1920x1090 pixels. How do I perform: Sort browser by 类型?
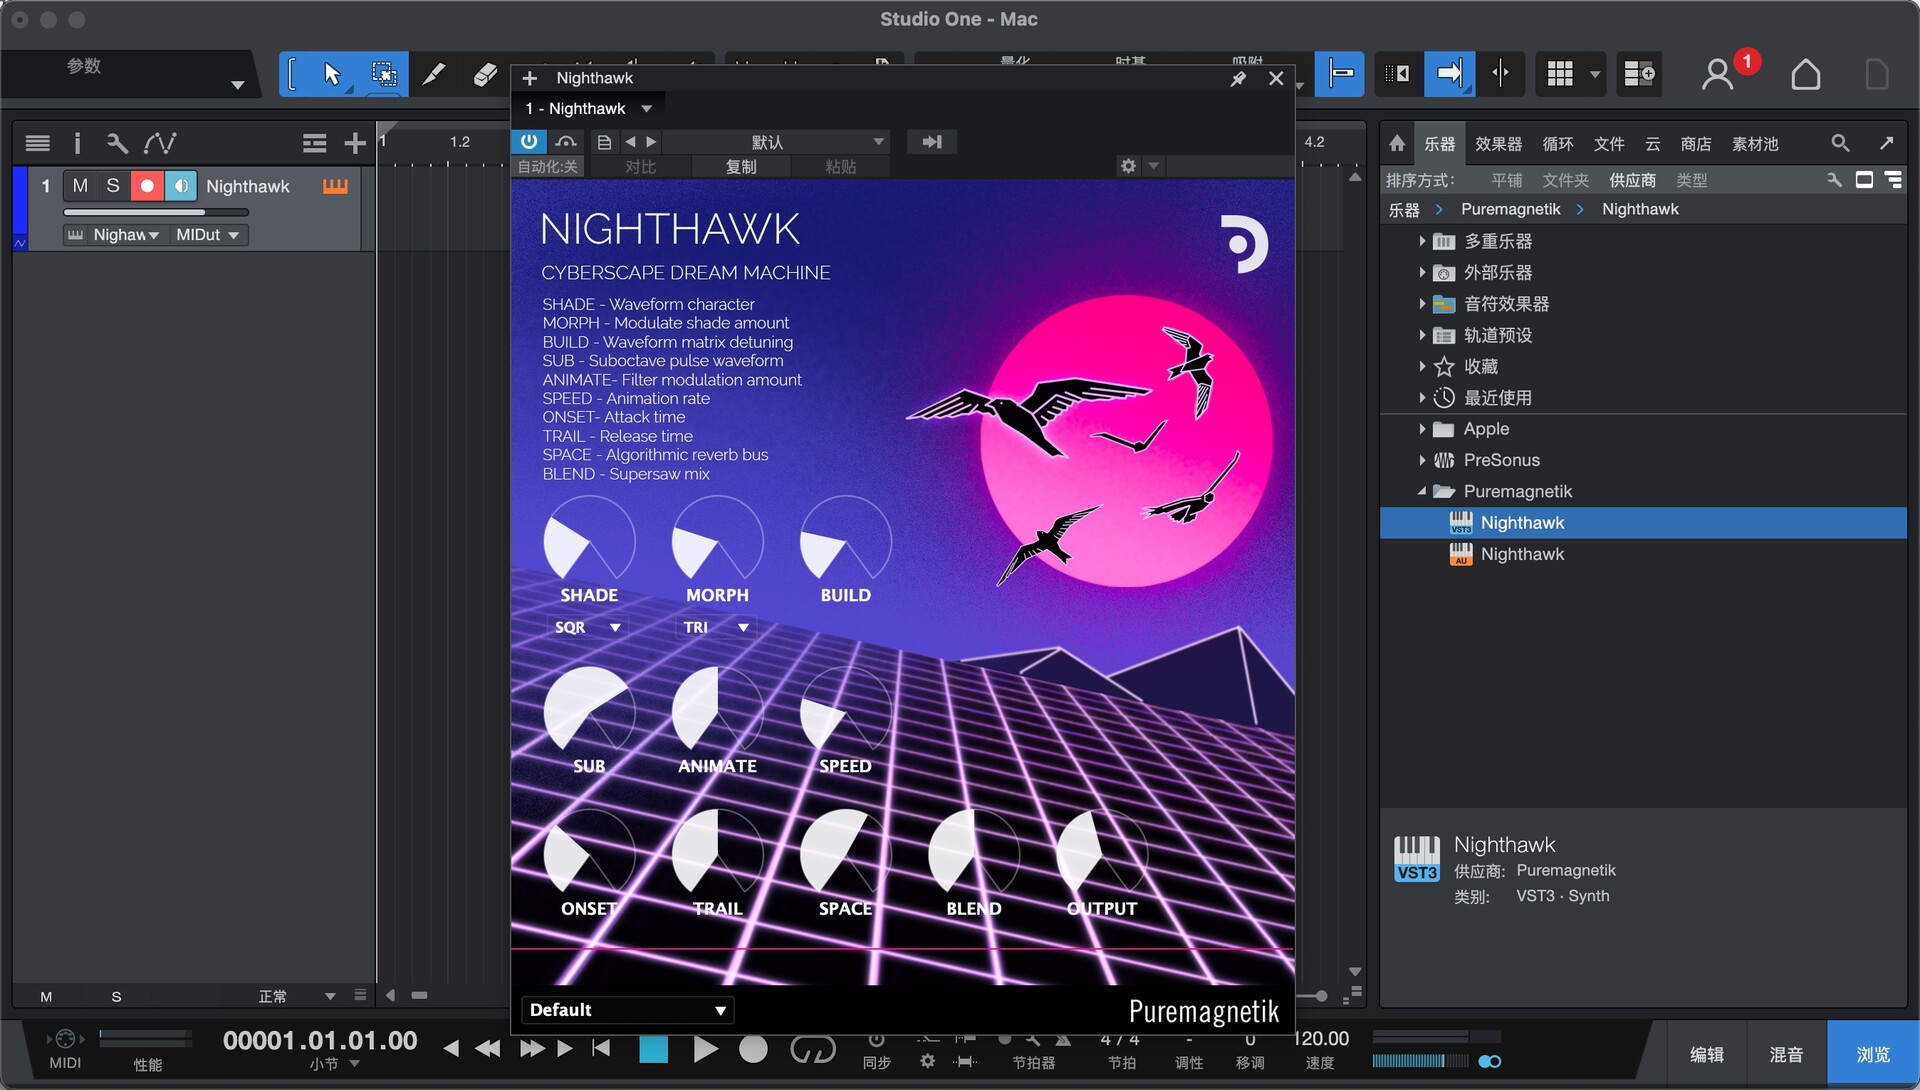1692,180
